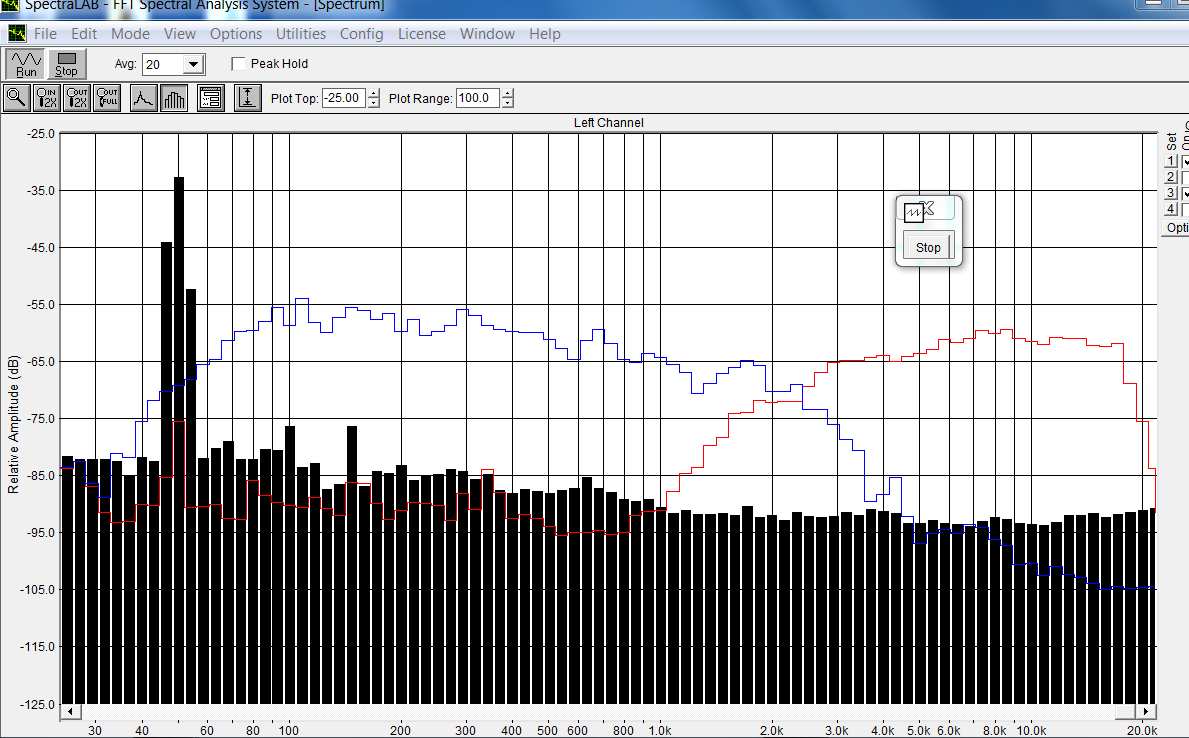The image size is (1189, 738).
Task: Click overlay Set button 2
Action: 1171,177
